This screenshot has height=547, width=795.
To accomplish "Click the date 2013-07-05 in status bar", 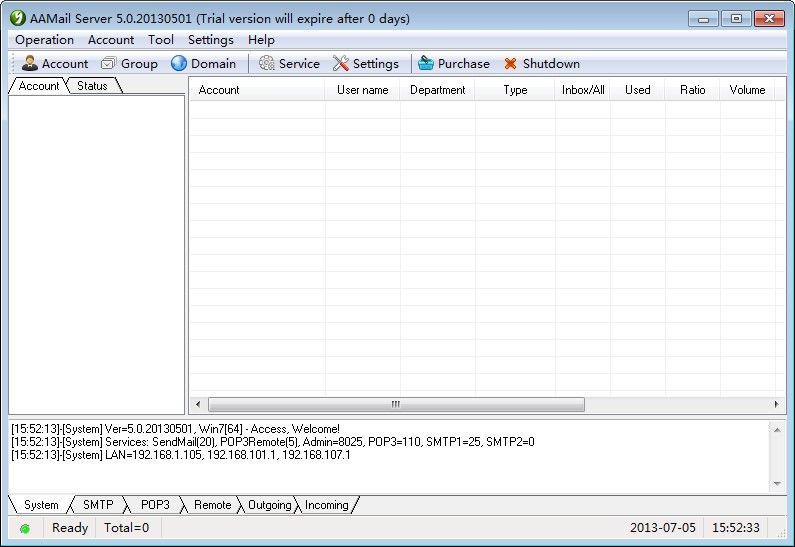I will (663, 528).
